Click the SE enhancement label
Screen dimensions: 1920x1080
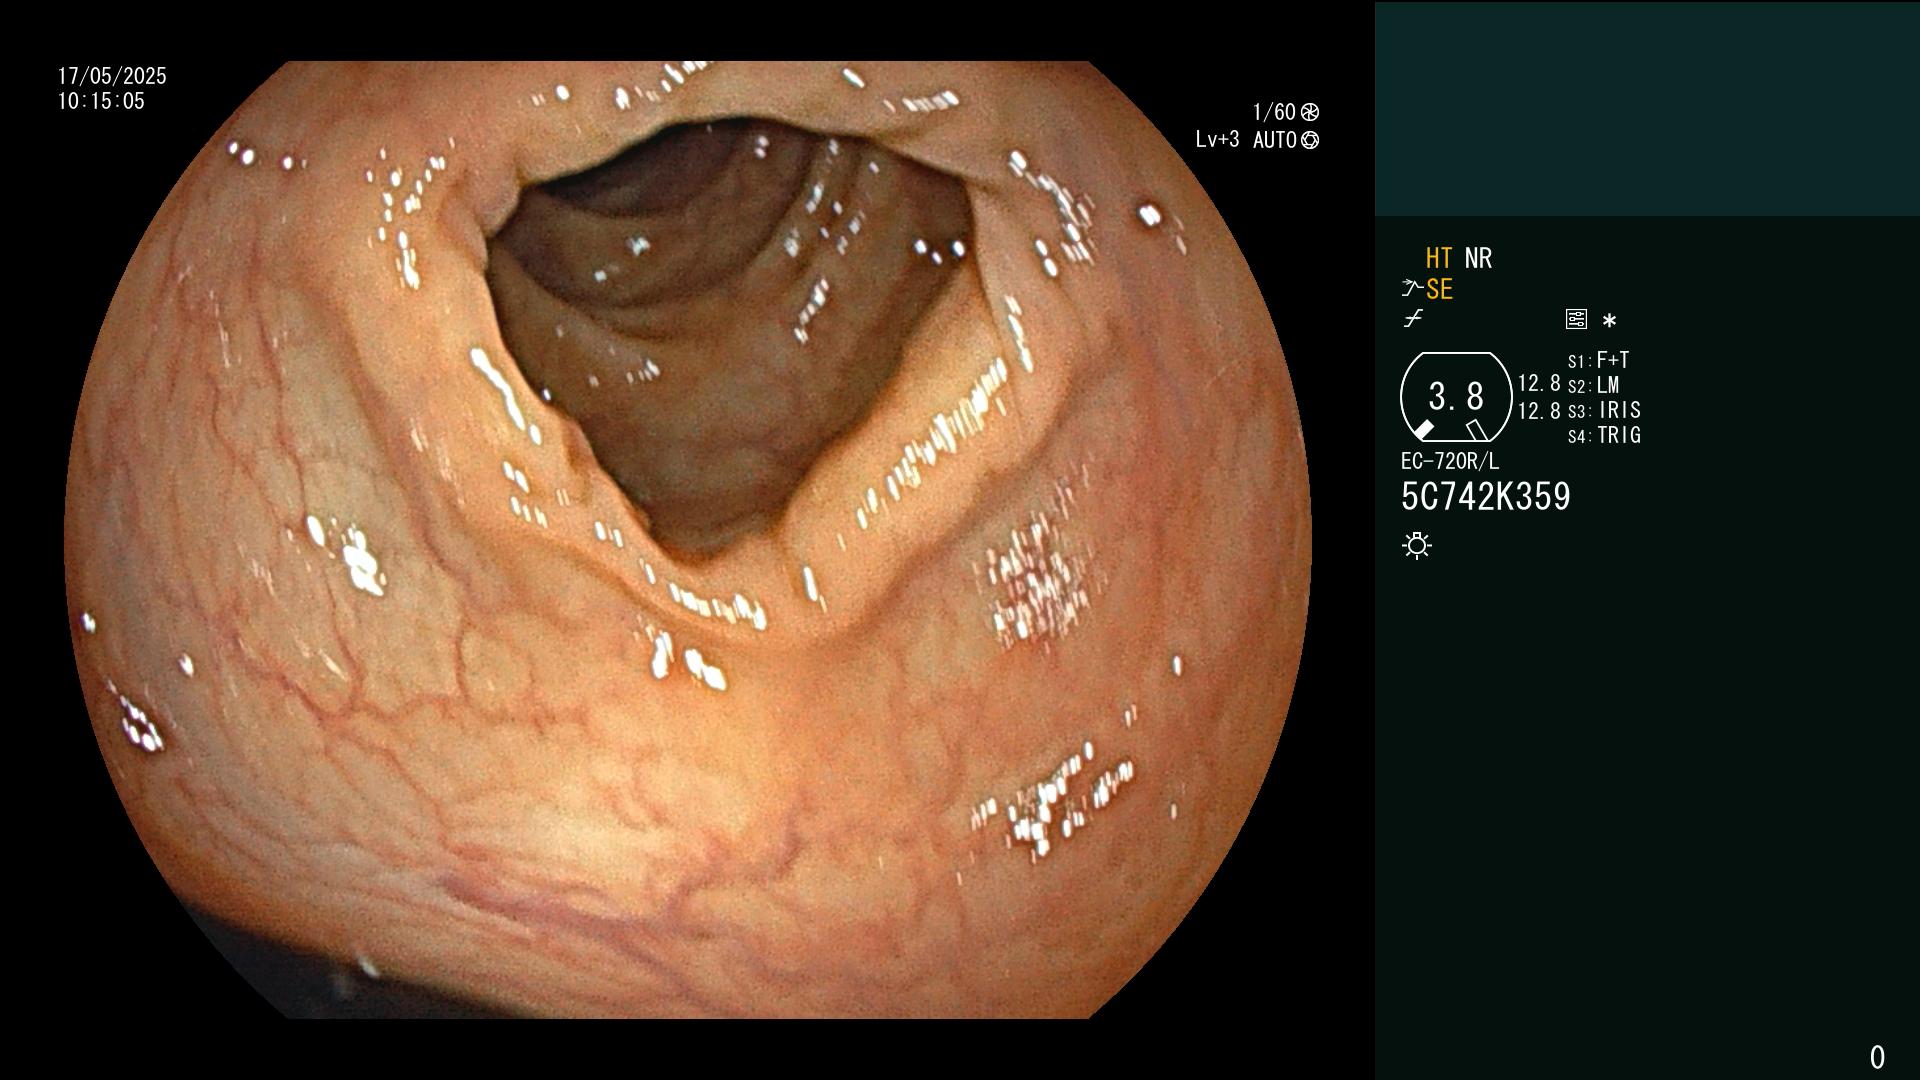1439,289
